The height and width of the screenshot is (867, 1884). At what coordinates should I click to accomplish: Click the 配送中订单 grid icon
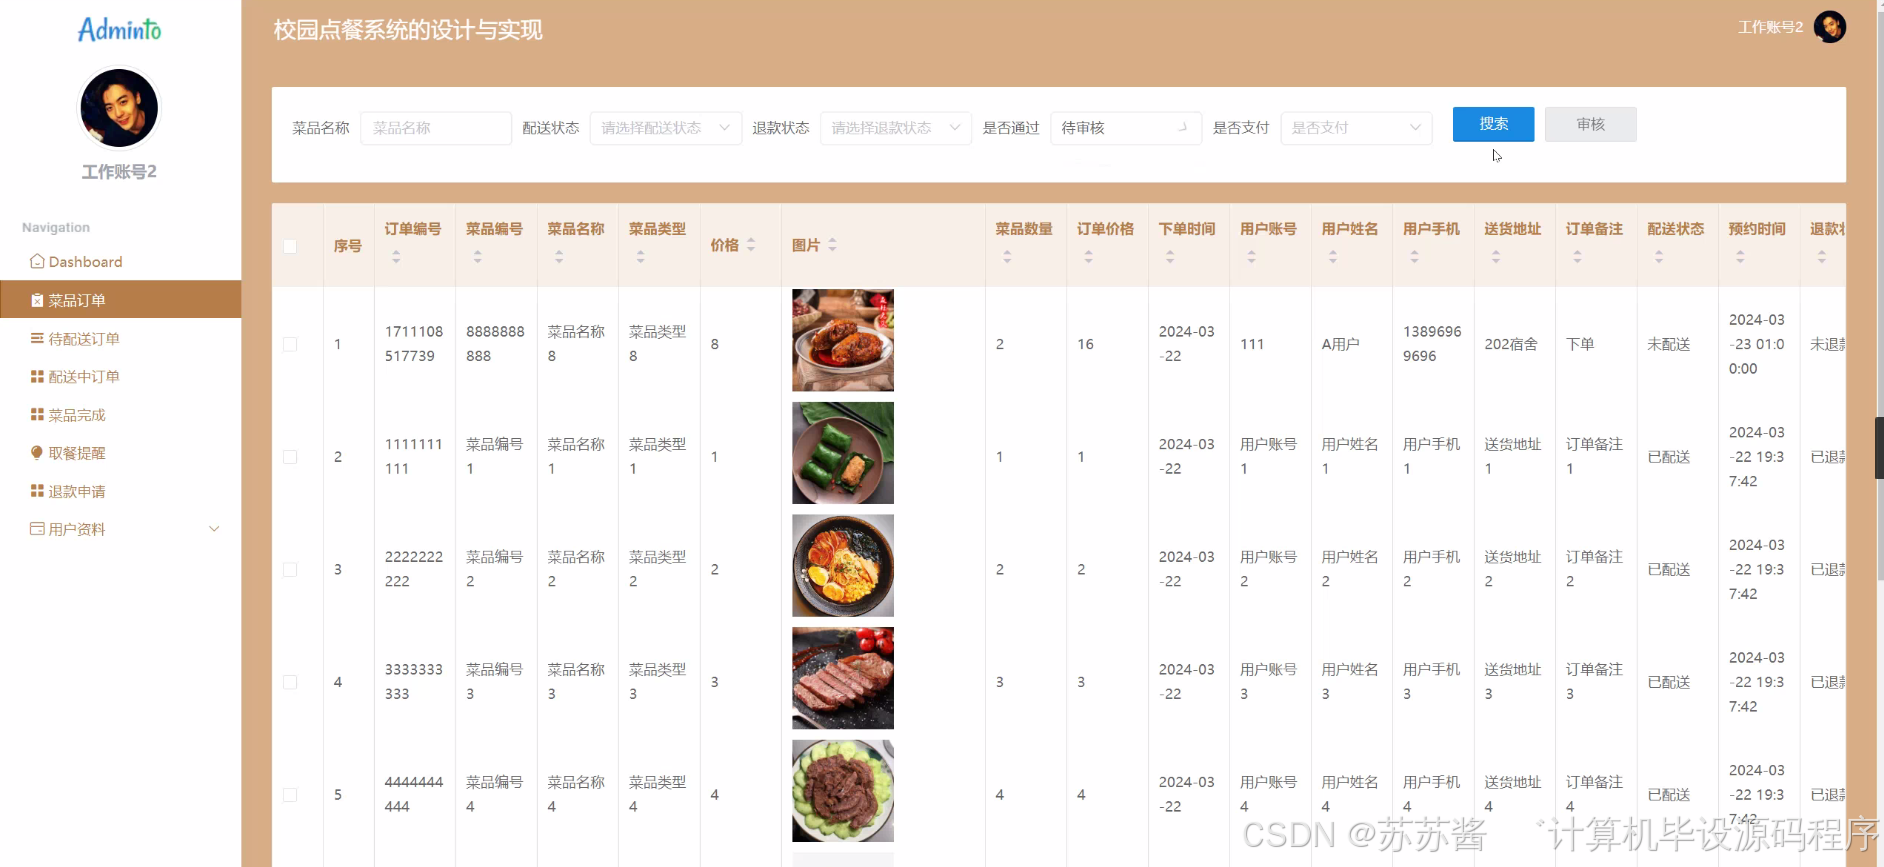point(37,377)
